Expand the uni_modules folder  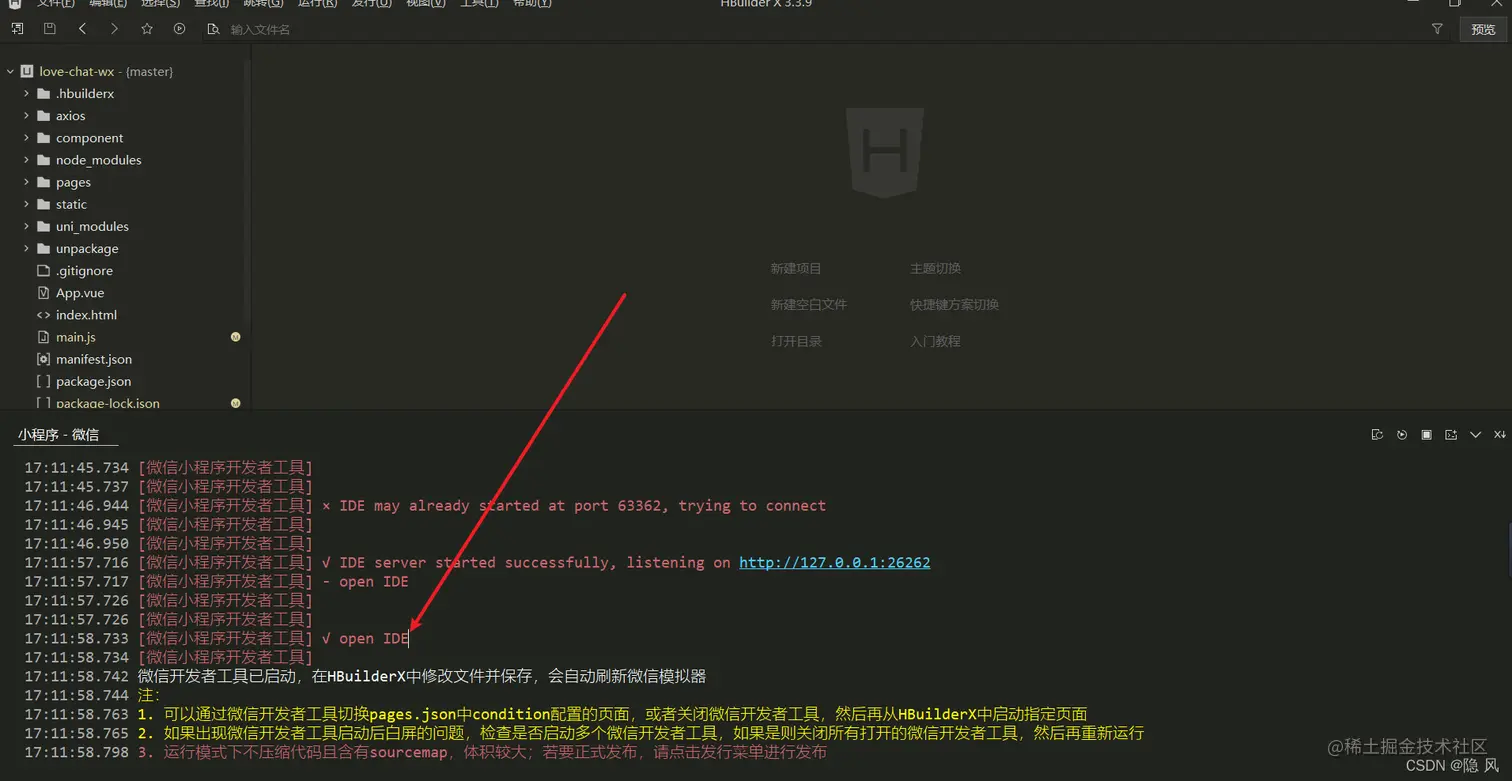point(27,226)
